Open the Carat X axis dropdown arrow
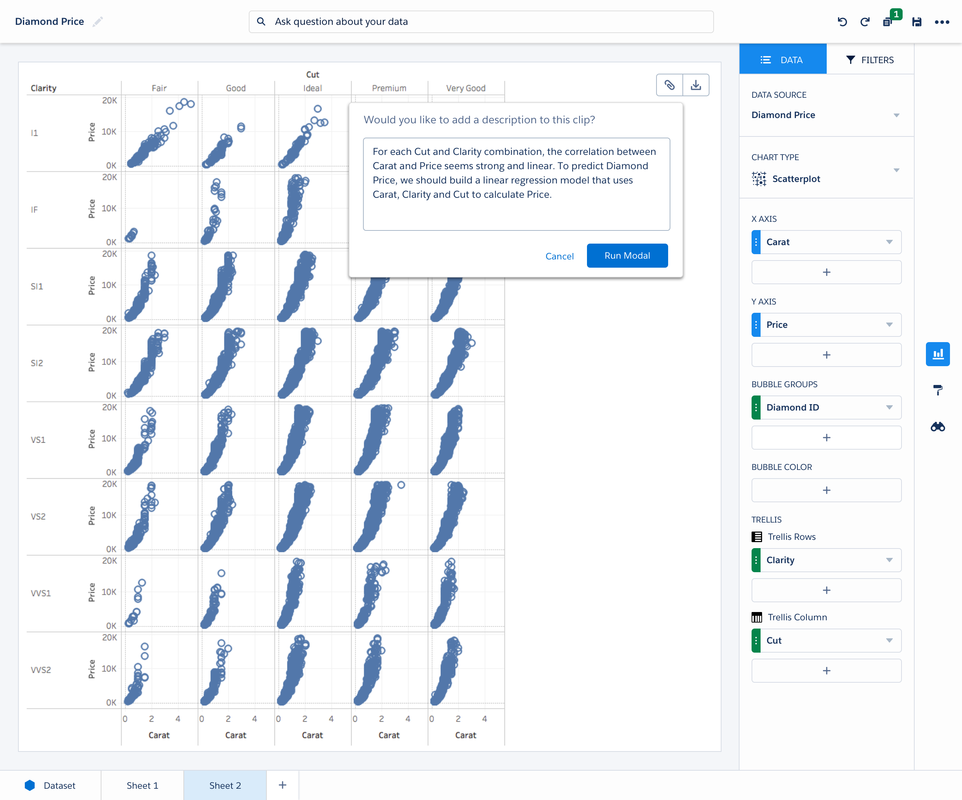The image size is (962, 800). (x=889, y=242)
